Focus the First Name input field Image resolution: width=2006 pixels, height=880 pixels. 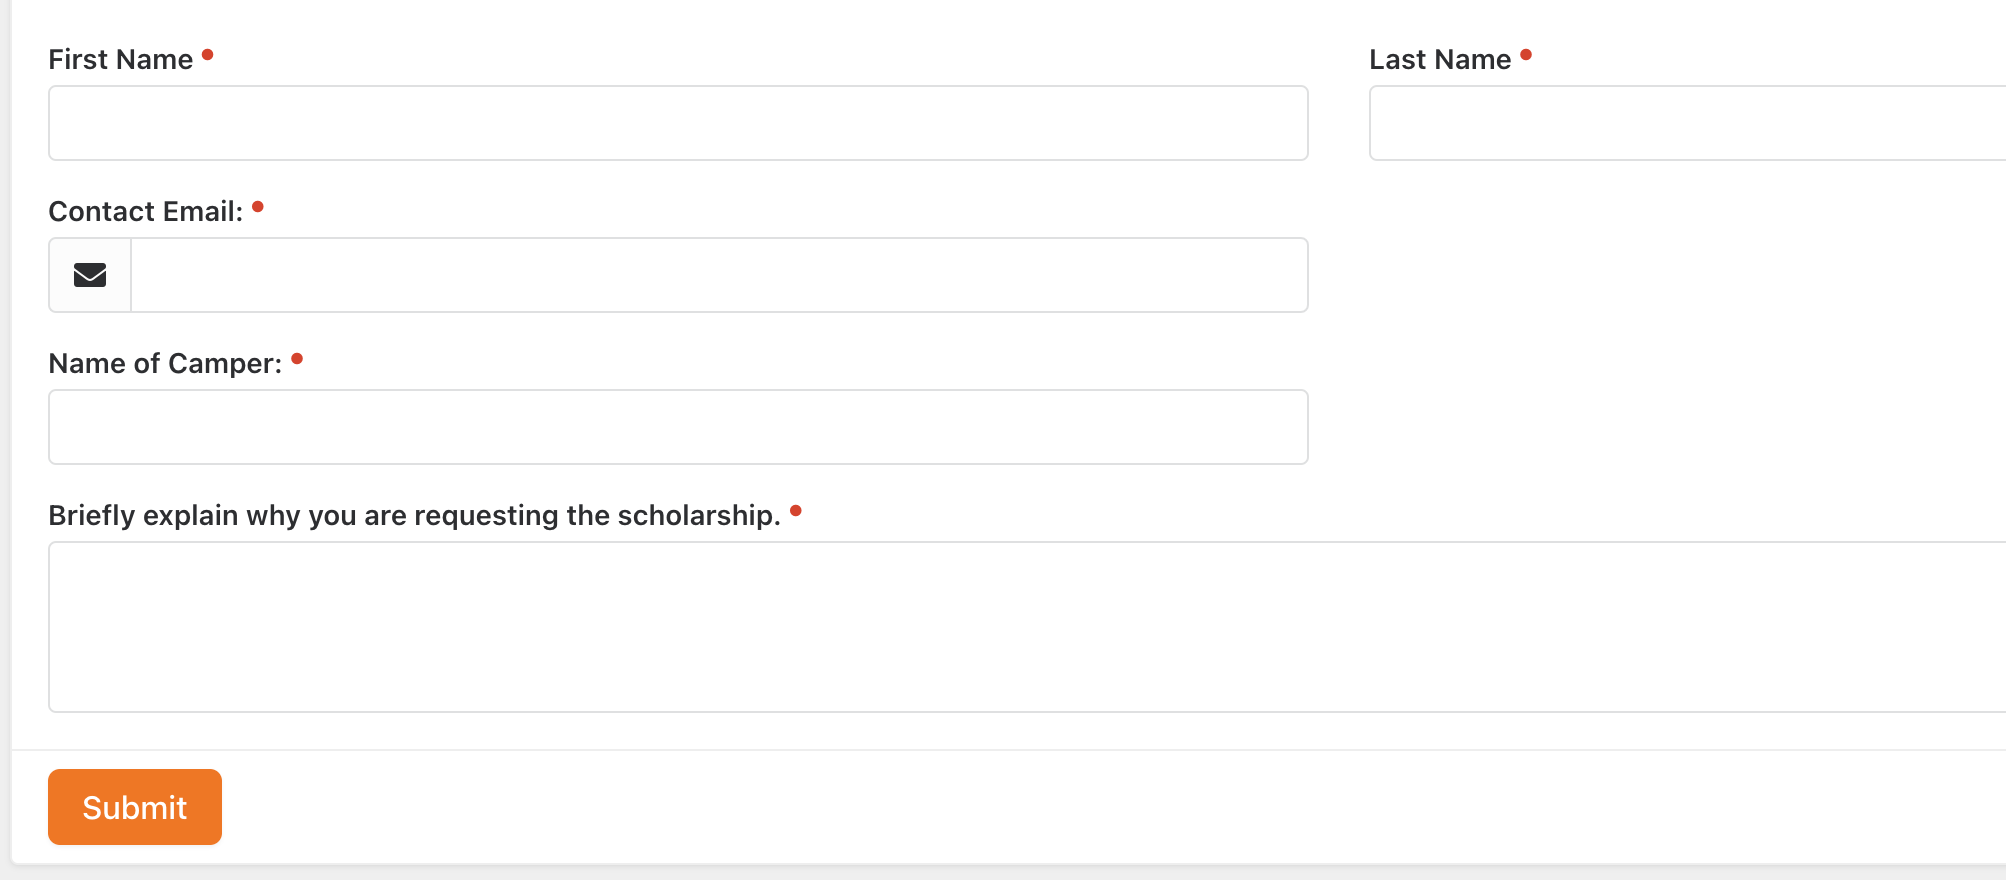click(678, 123)
